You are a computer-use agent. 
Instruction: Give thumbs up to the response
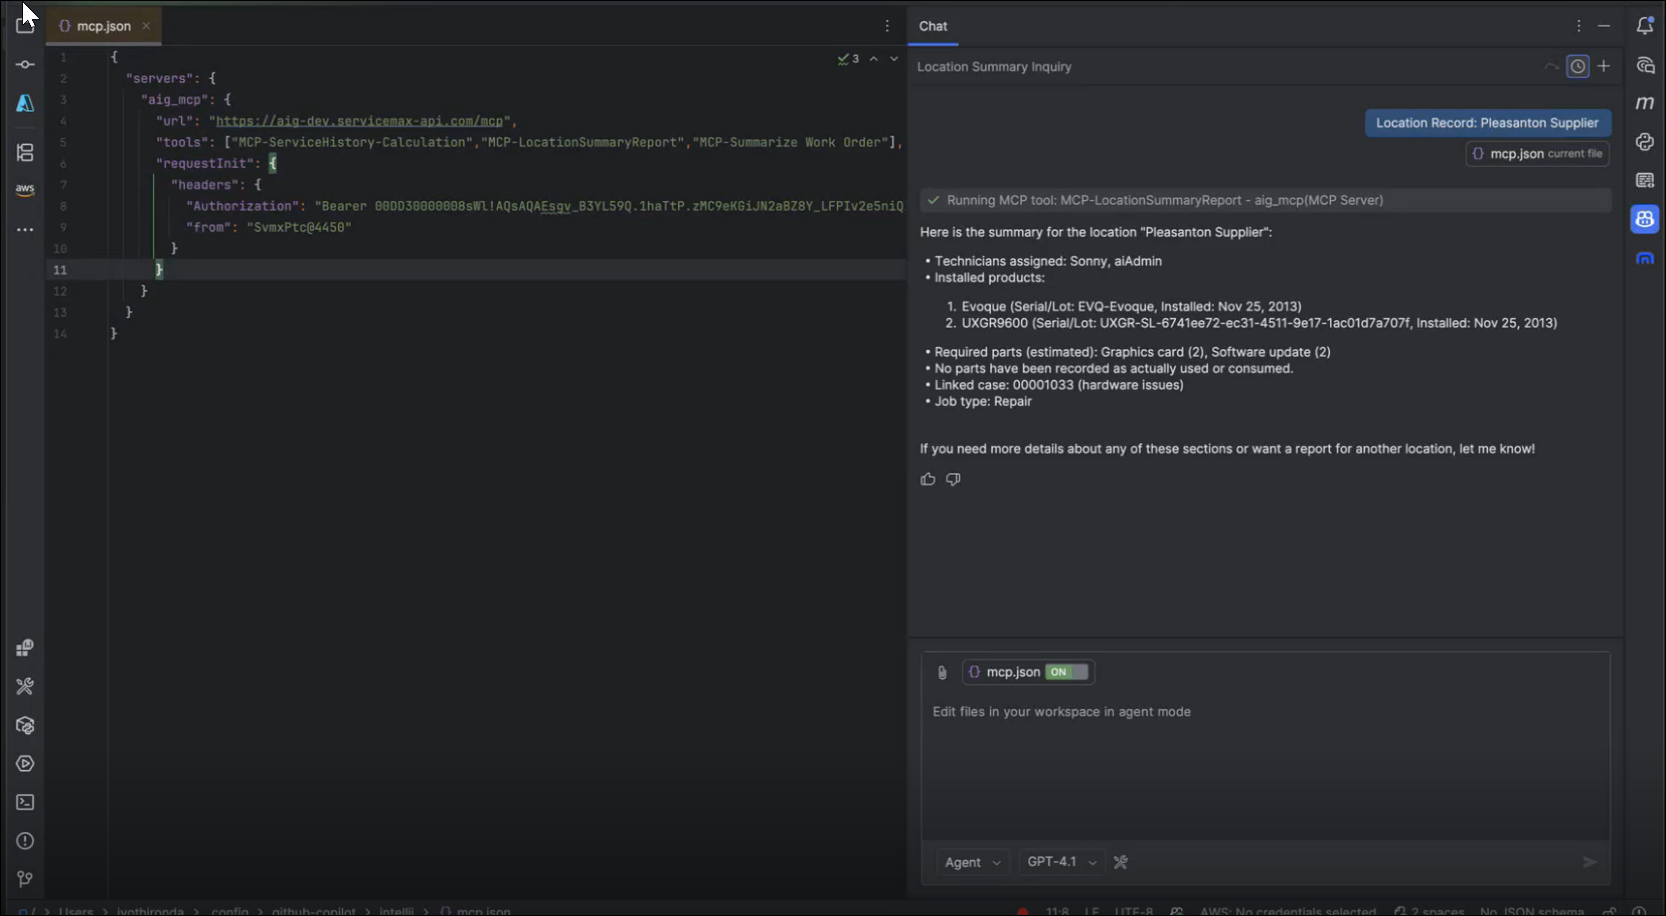[928, 479]
